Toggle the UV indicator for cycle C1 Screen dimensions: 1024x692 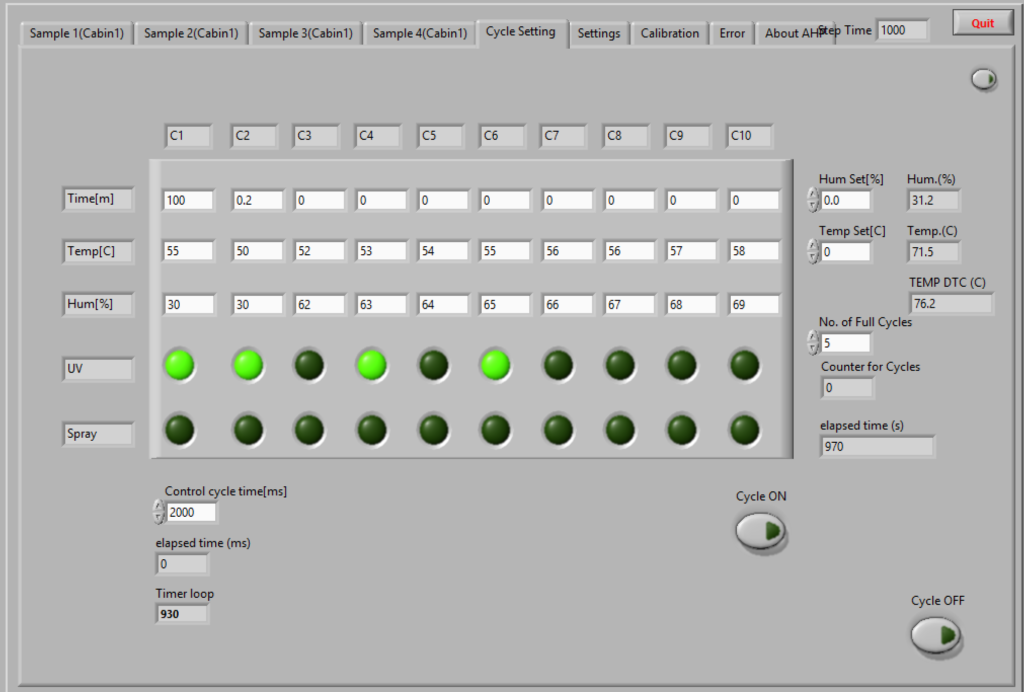pos(179,365)
